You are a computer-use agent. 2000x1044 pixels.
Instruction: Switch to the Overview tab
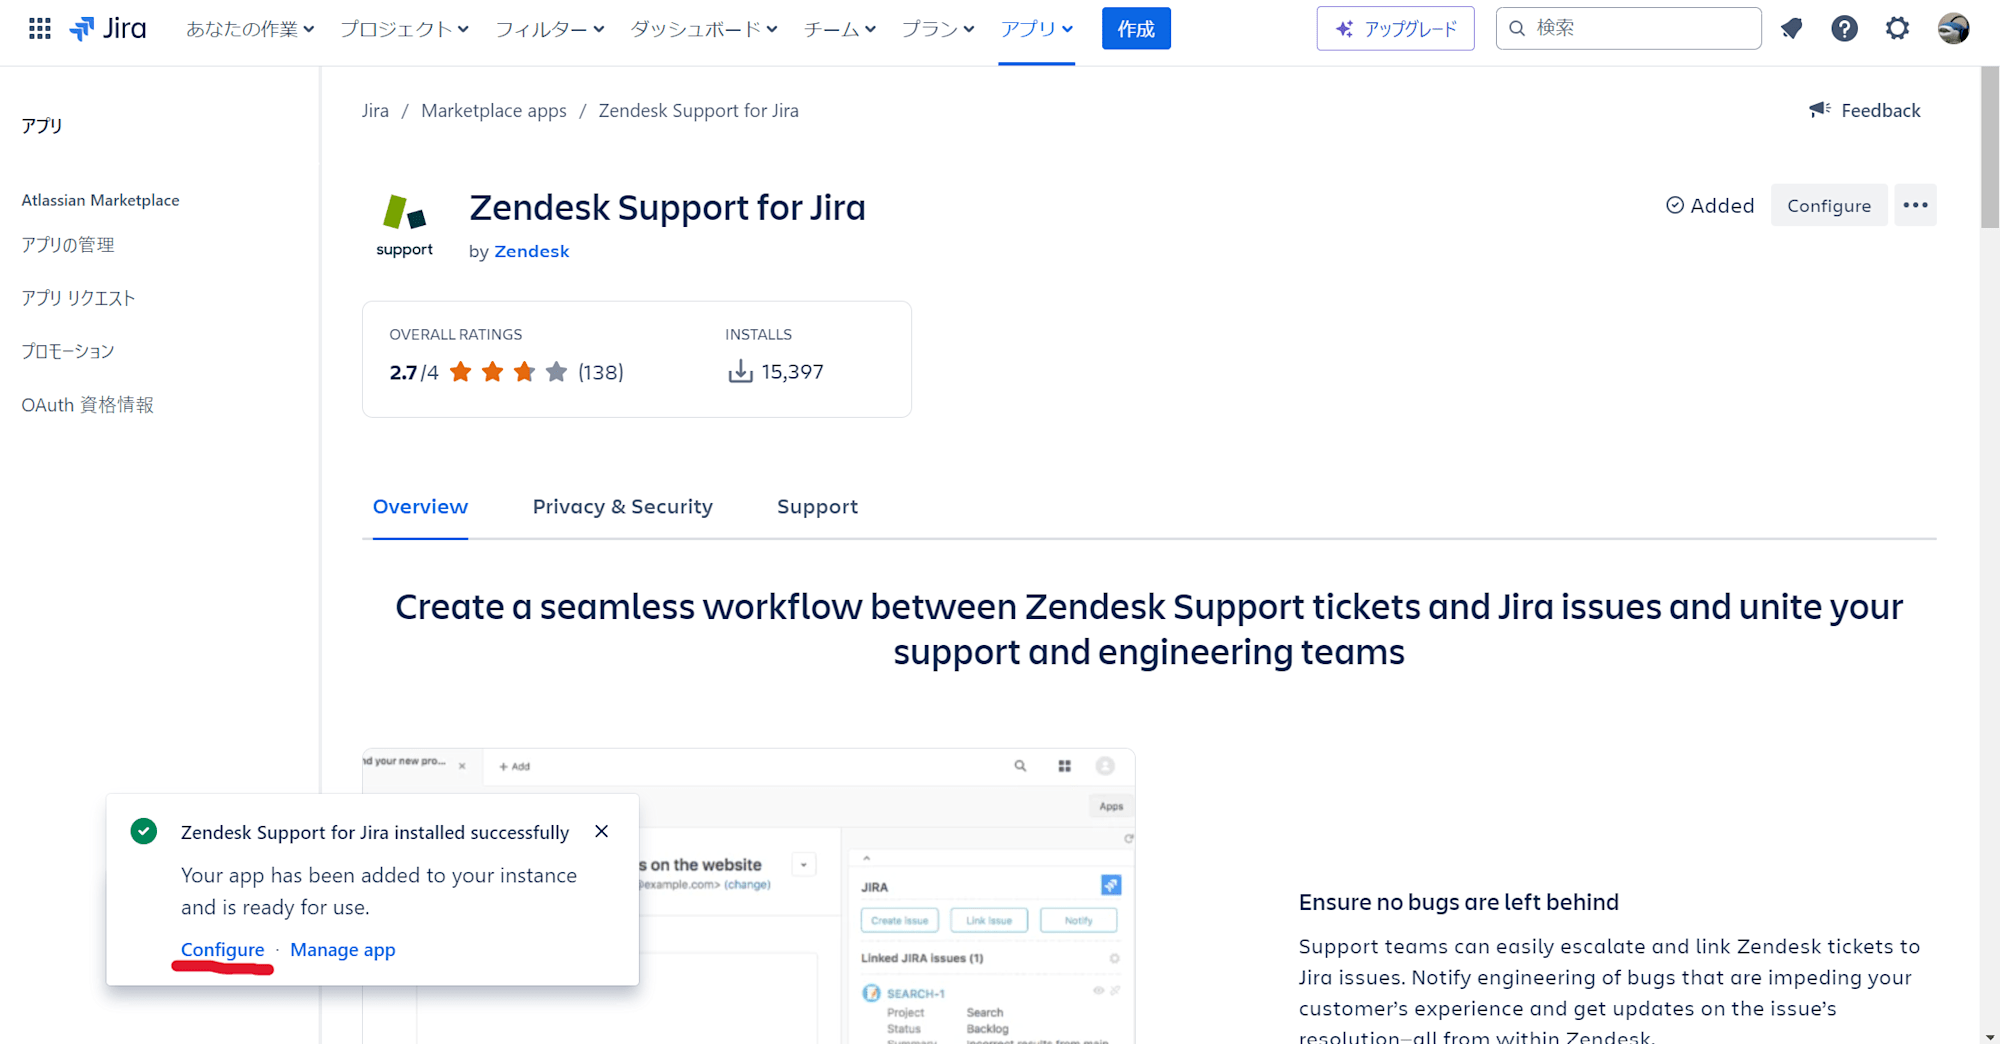[420, 507]
